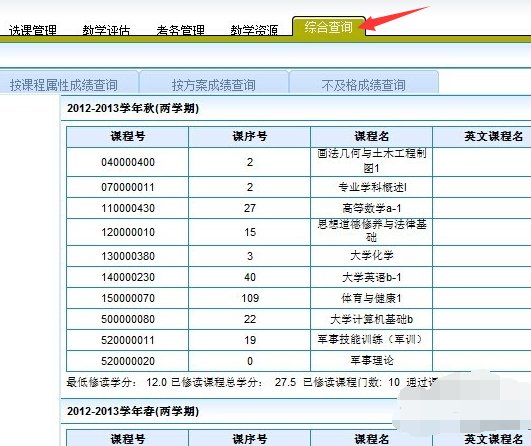Screen dimensions: 531x446
Task: Click 英文课程名 header in the spring table
Action: click(493, 439)
